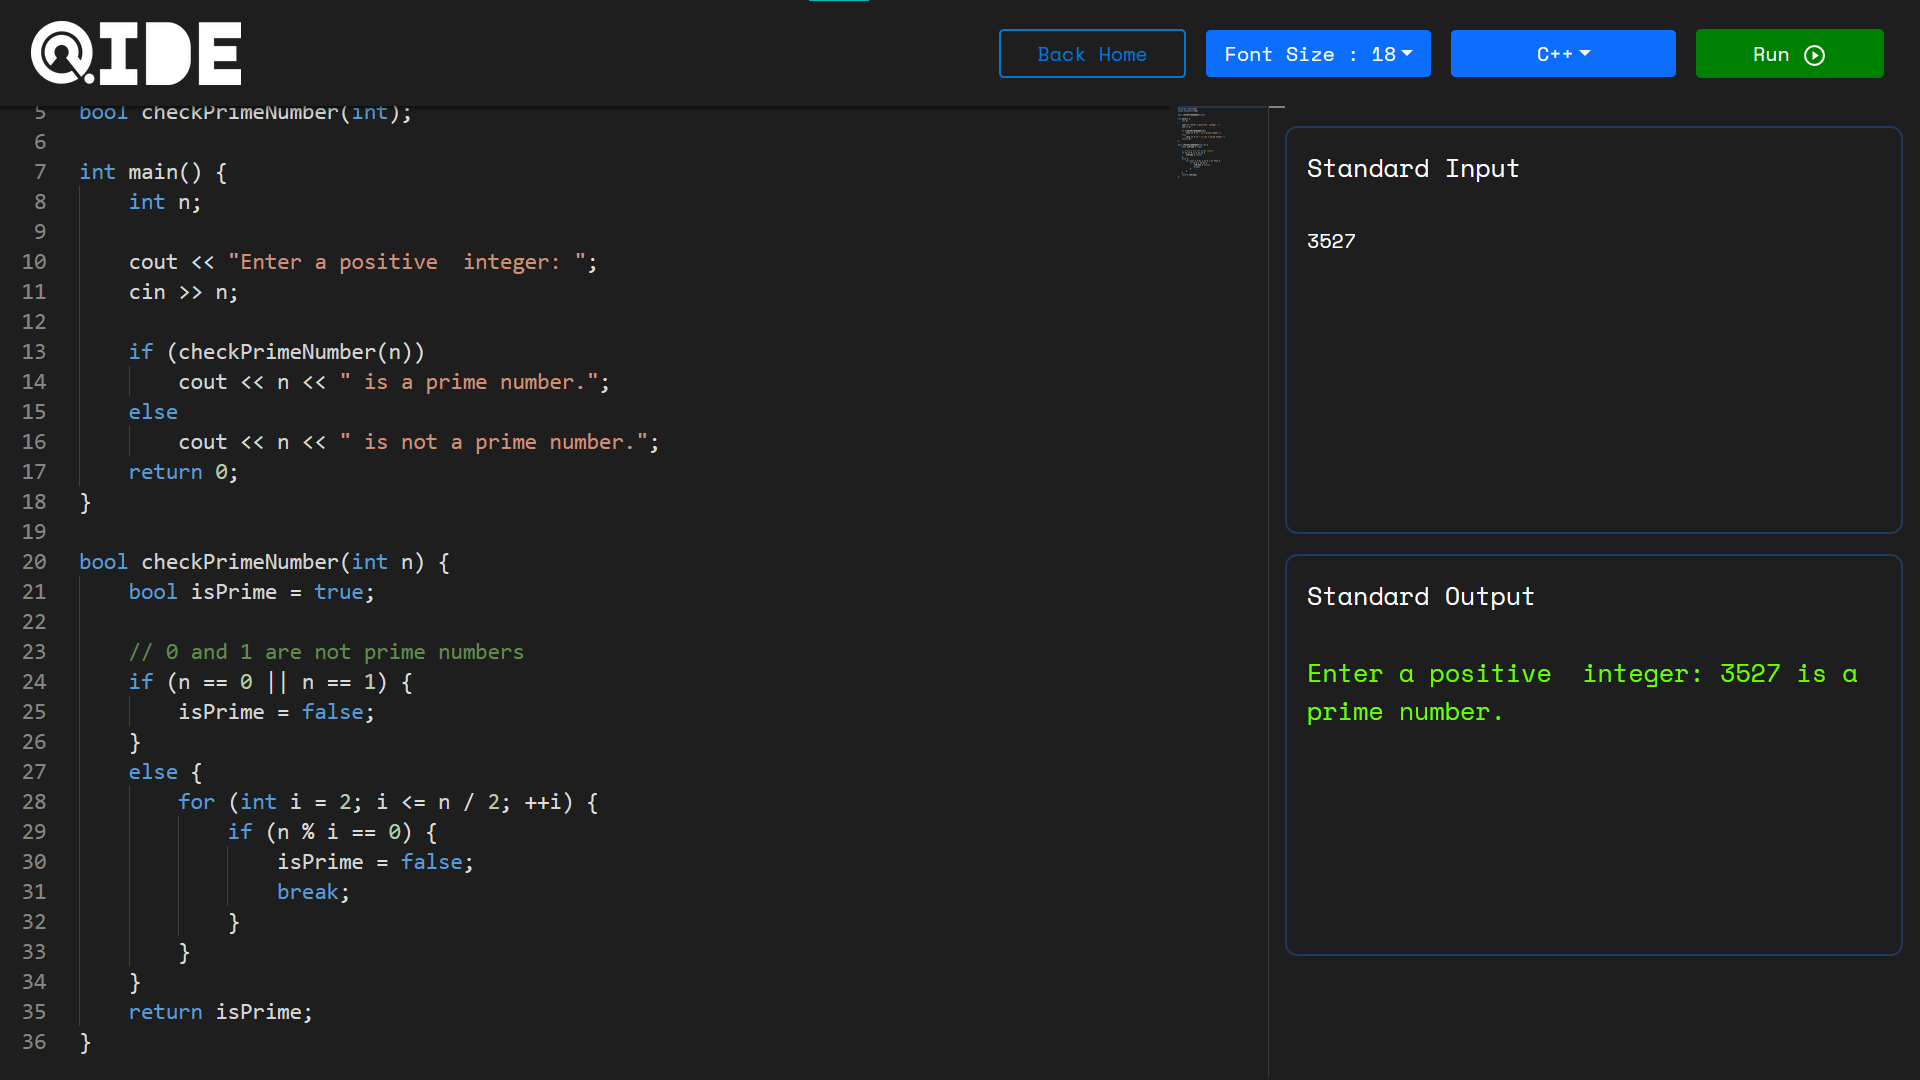
Task: Click the QIDE magnifying glass logo
Action: click(60, 53)
